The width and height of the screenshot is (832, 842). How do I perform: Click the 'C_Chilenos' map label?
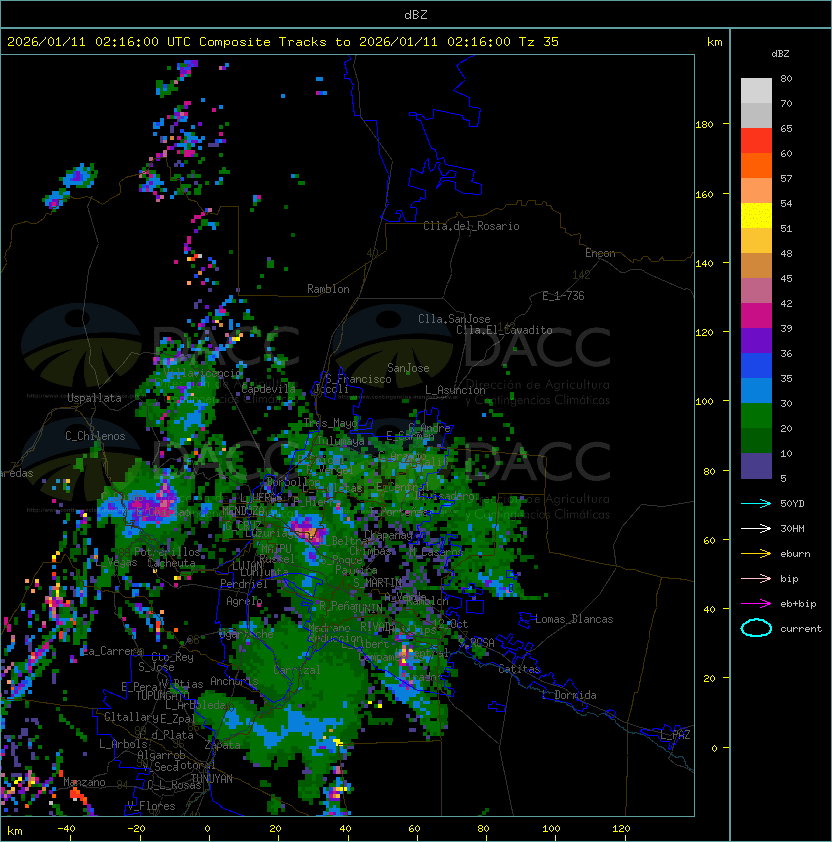pyautogui.click(x=95, y=436)
